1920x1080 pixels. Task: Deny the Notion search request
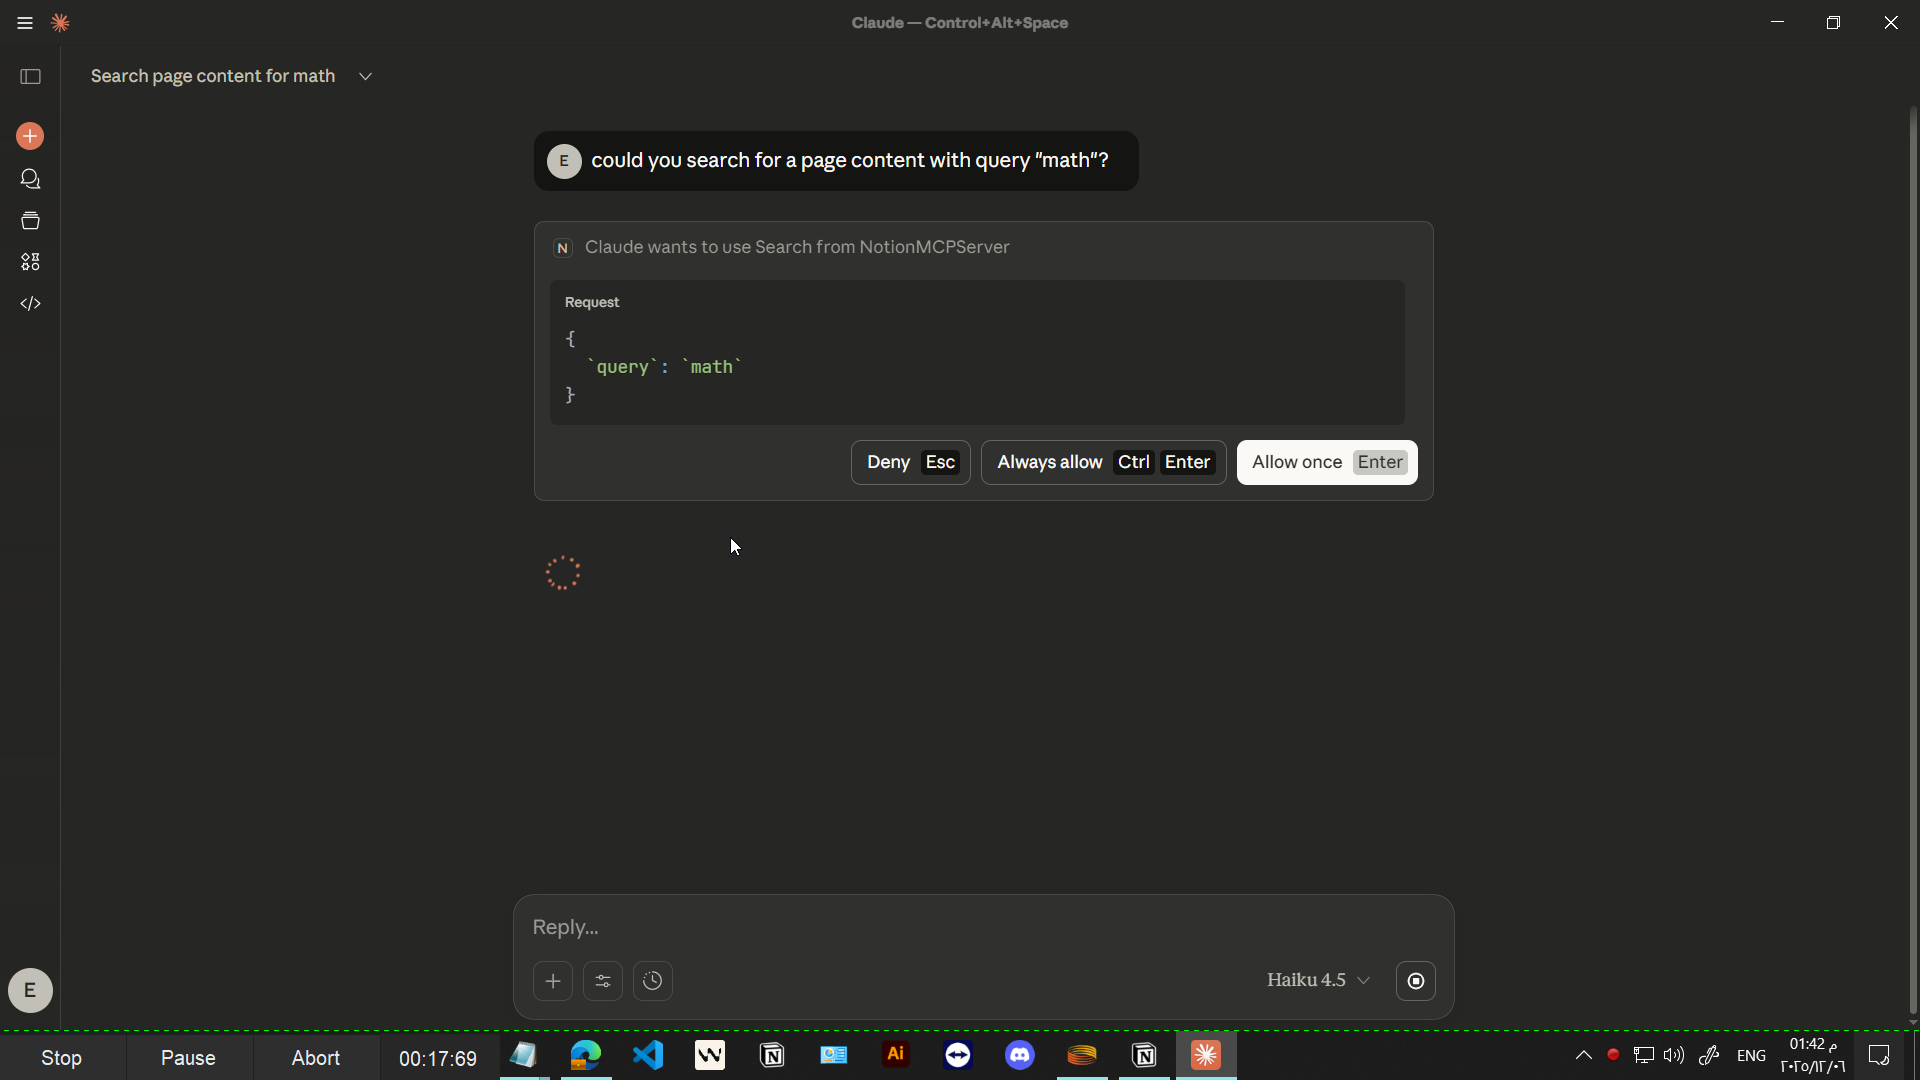[910, 462]
